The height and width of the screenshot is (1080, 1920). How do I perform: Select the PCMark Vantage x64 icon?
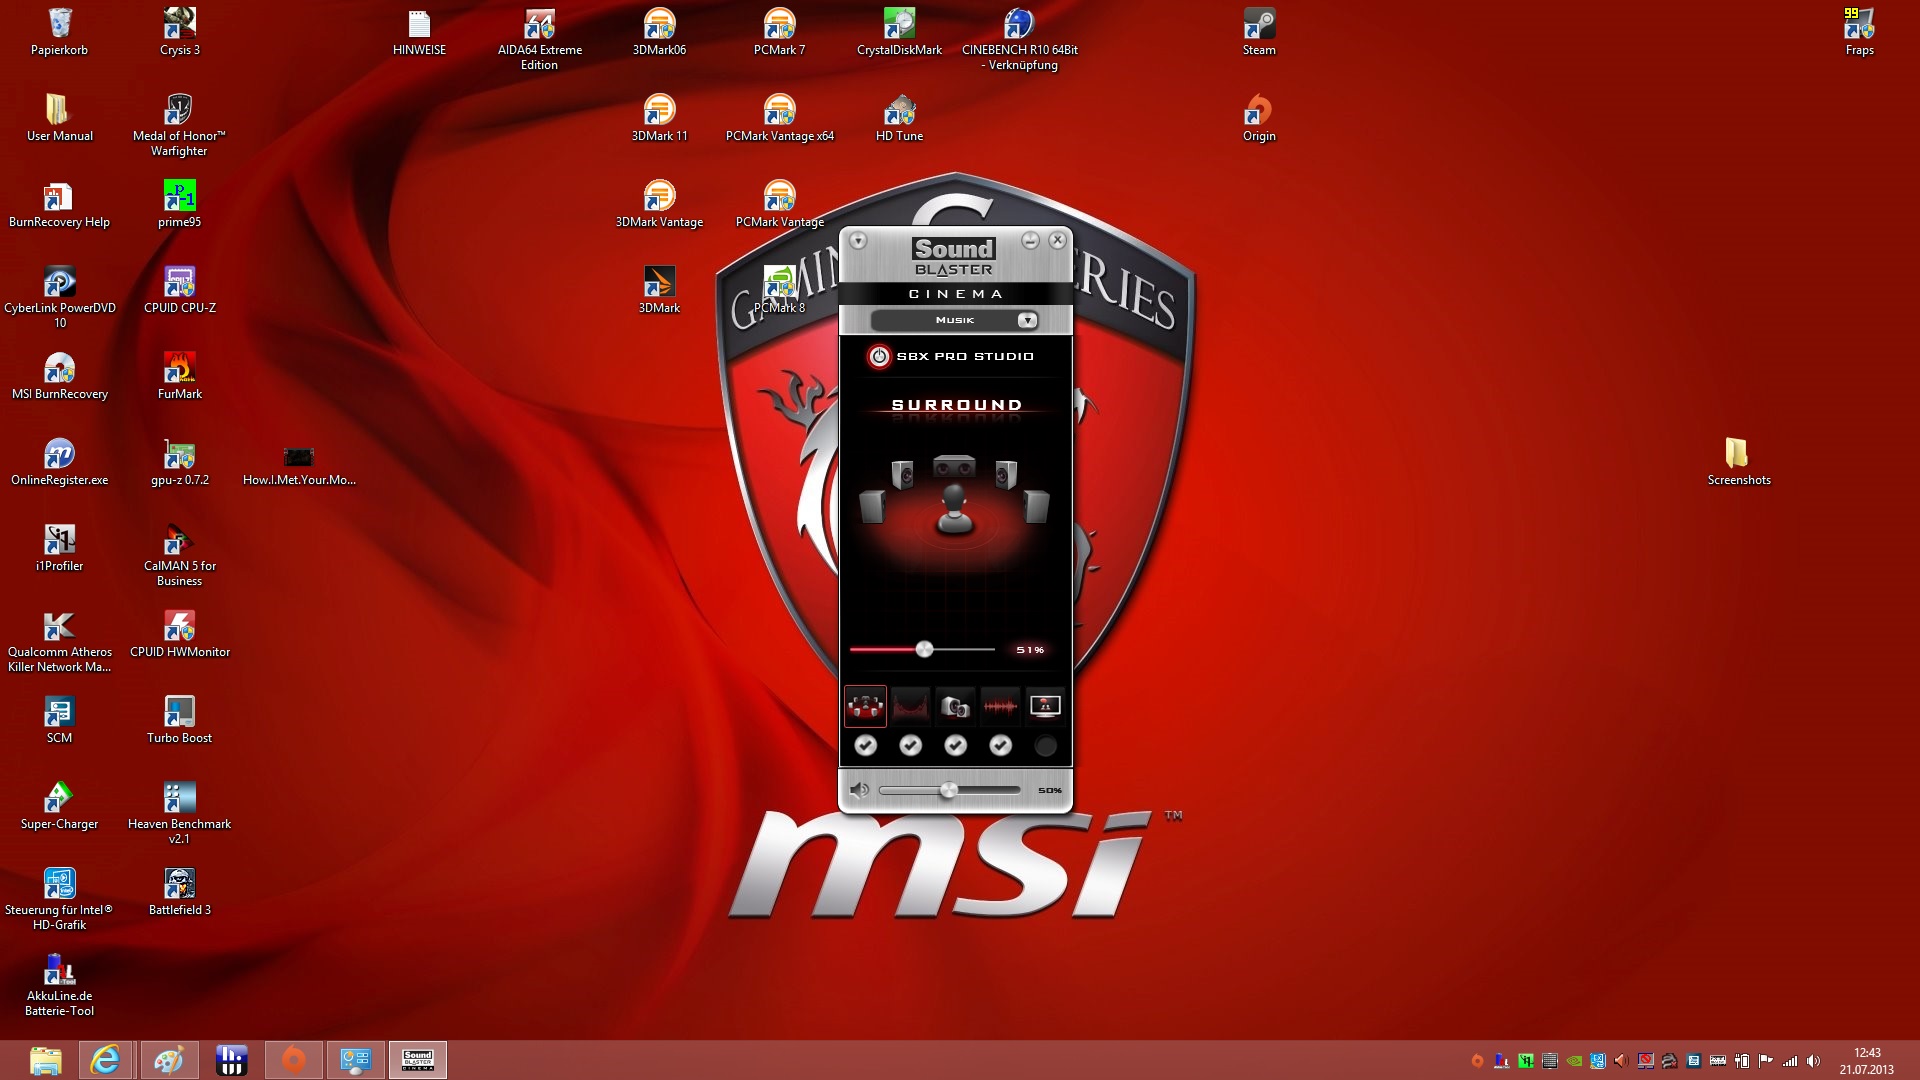pyautogui.click(x=780, y=118)
